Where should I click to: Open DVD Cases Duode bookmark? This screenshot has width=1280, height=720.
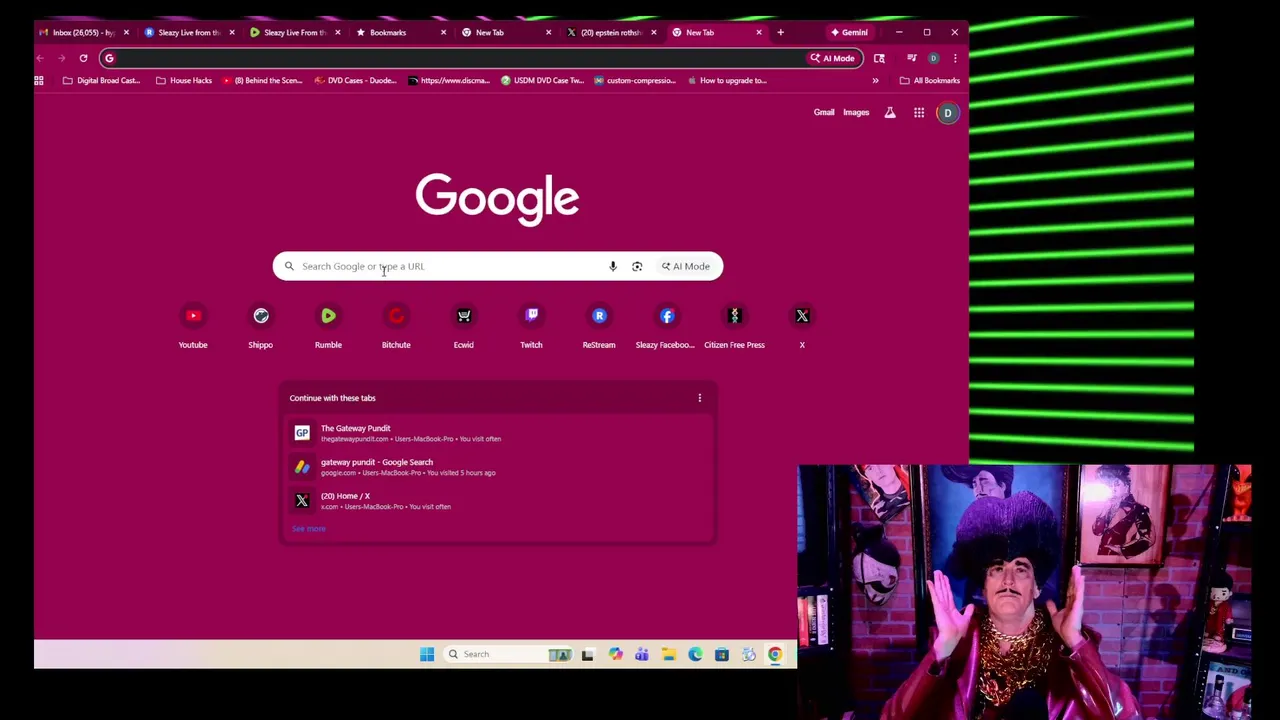point(356,80)
